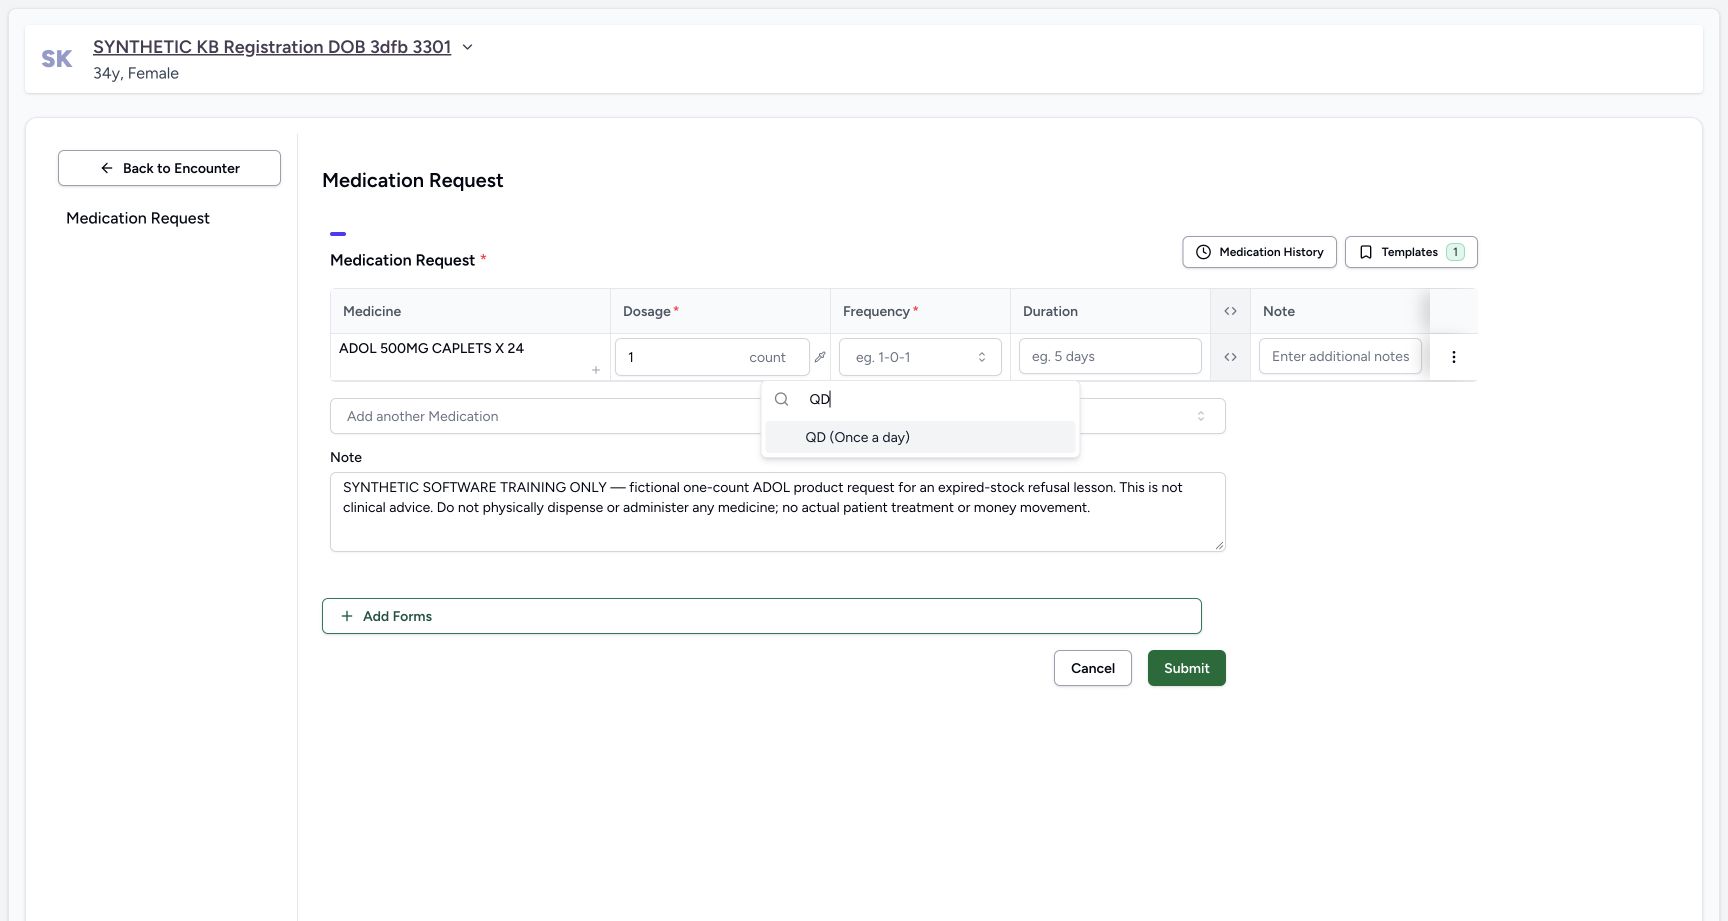Open the patient name link
The width and height of the screenshot is (1728, 921).
[x=272, y=47]
